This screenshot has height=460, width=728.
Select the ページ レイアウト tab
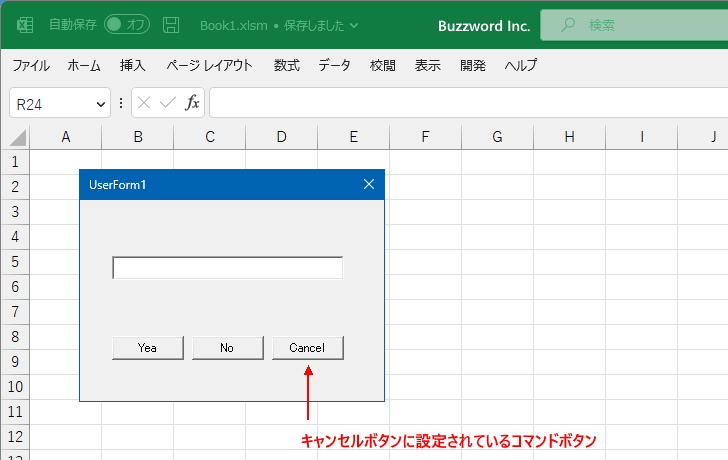pyautogui.click(x=209, y=65)
